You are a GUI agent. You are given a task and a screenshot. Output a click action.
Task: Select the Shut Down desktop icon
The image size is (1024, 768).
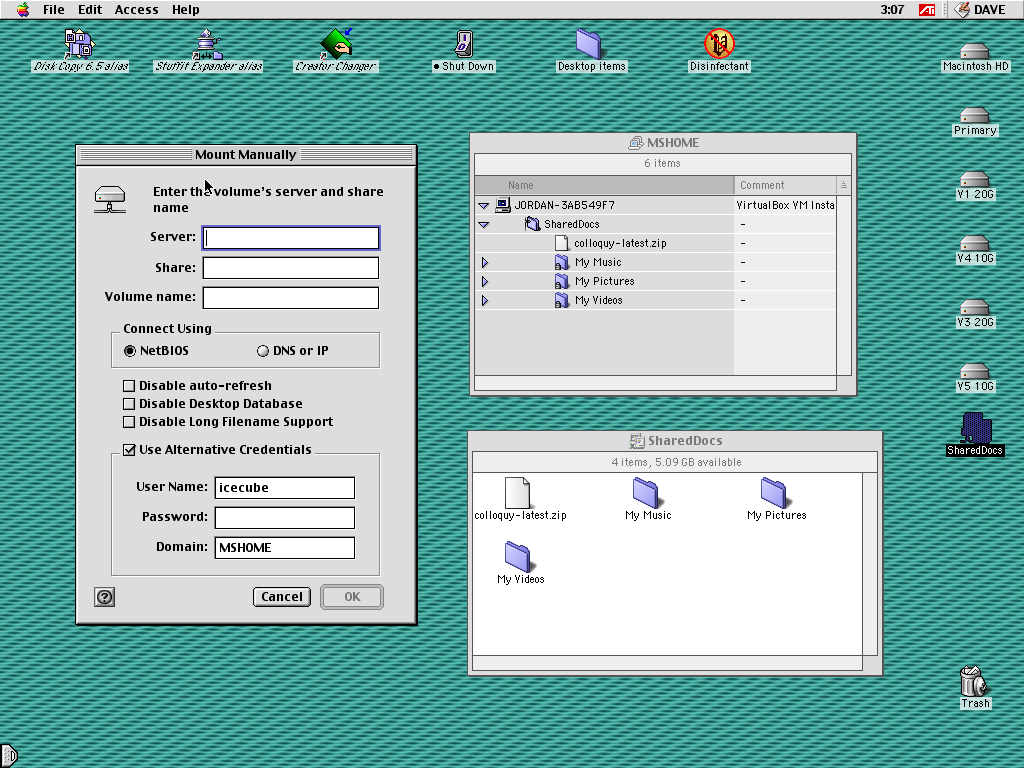tap(464, 44)
